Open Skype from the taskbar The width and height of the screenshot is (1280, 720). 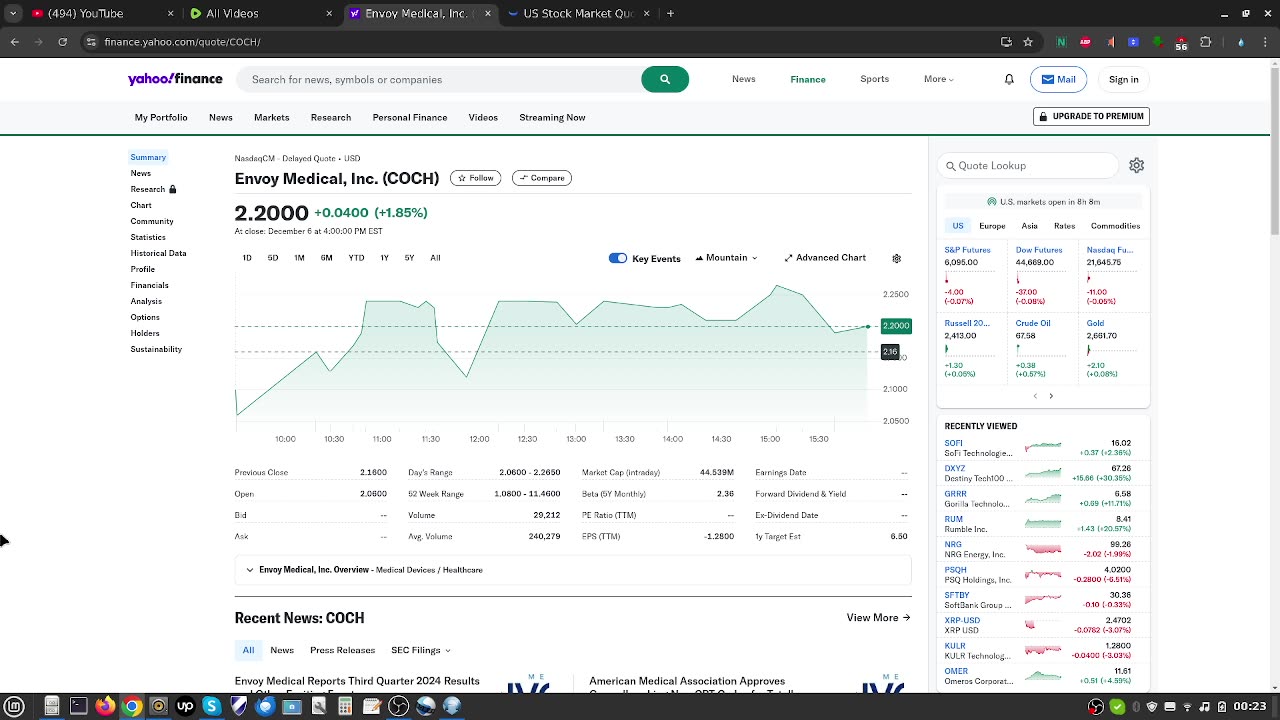tap(211, 706)
